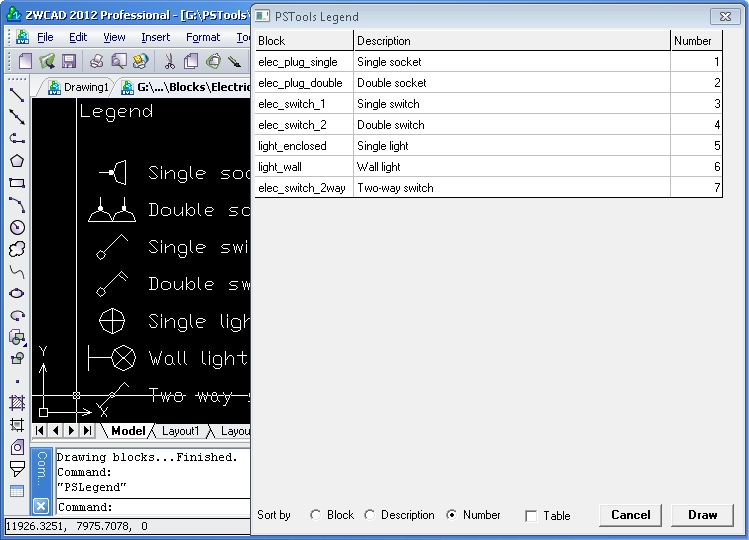Open the View menu
This screenshot has width=749, height=540.
pos(114,37)
